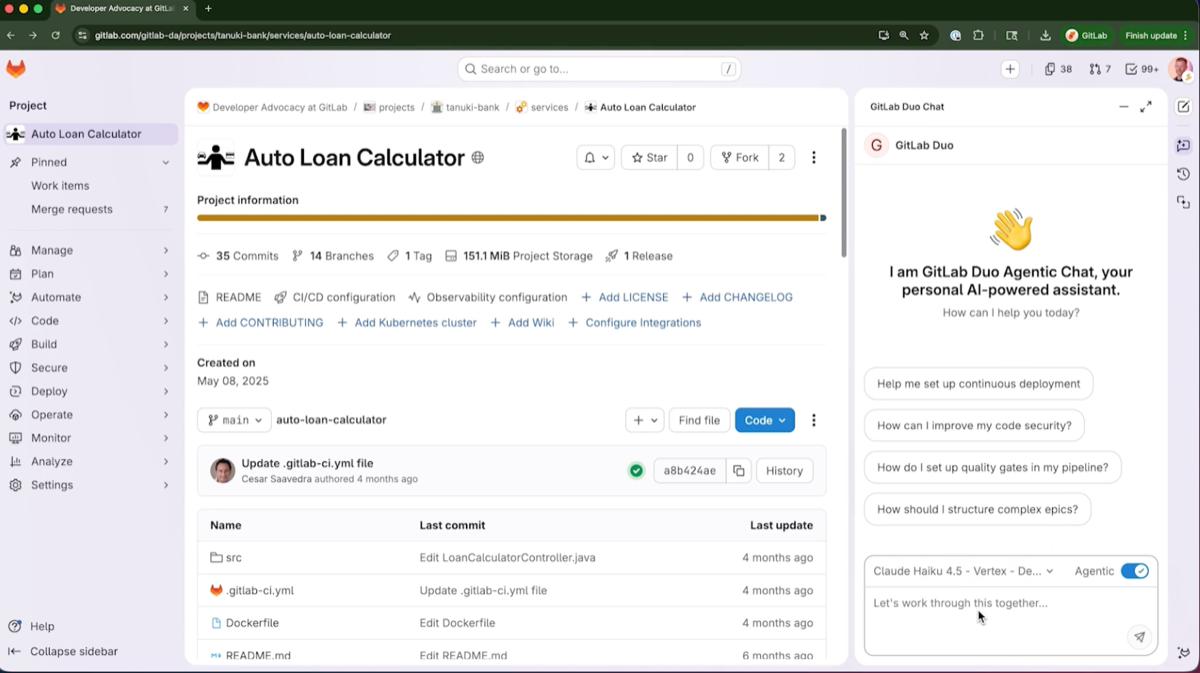The width and height of the screenshot is (1200, 673).
Task: Open Work items in sidebar
Action: (x=89, y=186)
